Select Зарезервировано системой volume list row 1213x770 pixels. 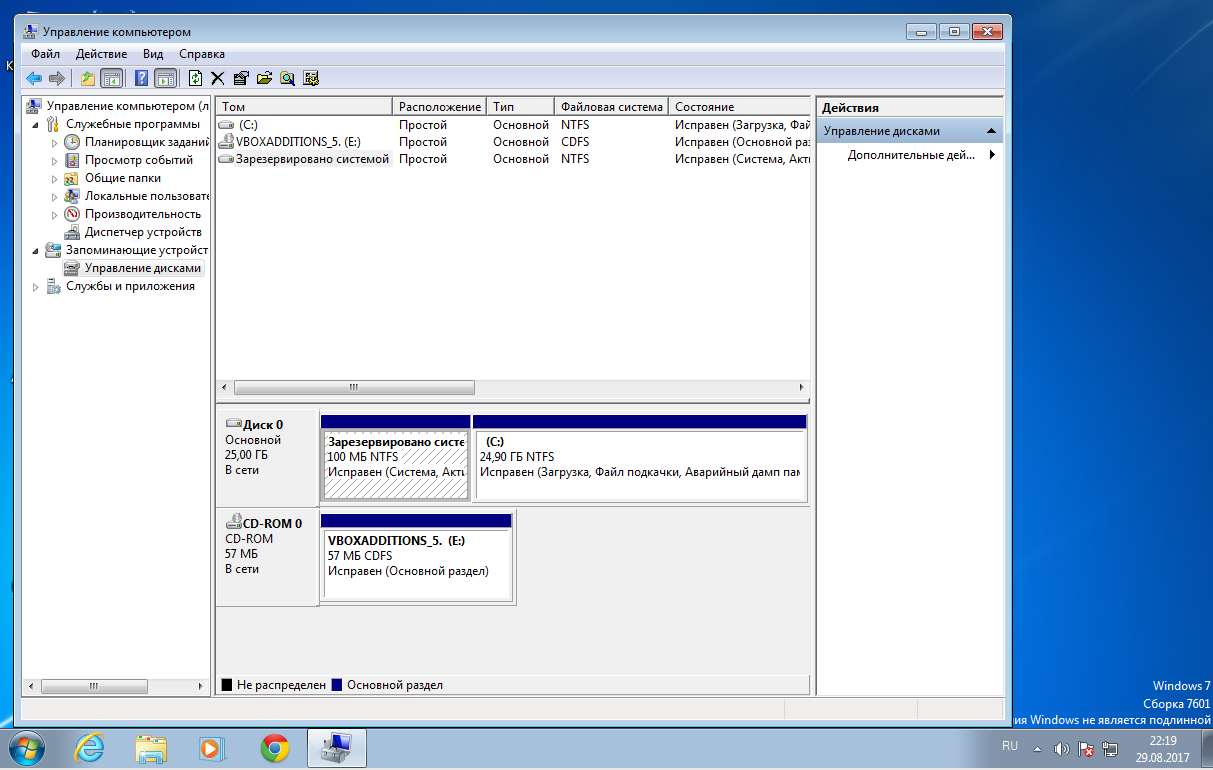coord(512,159)
